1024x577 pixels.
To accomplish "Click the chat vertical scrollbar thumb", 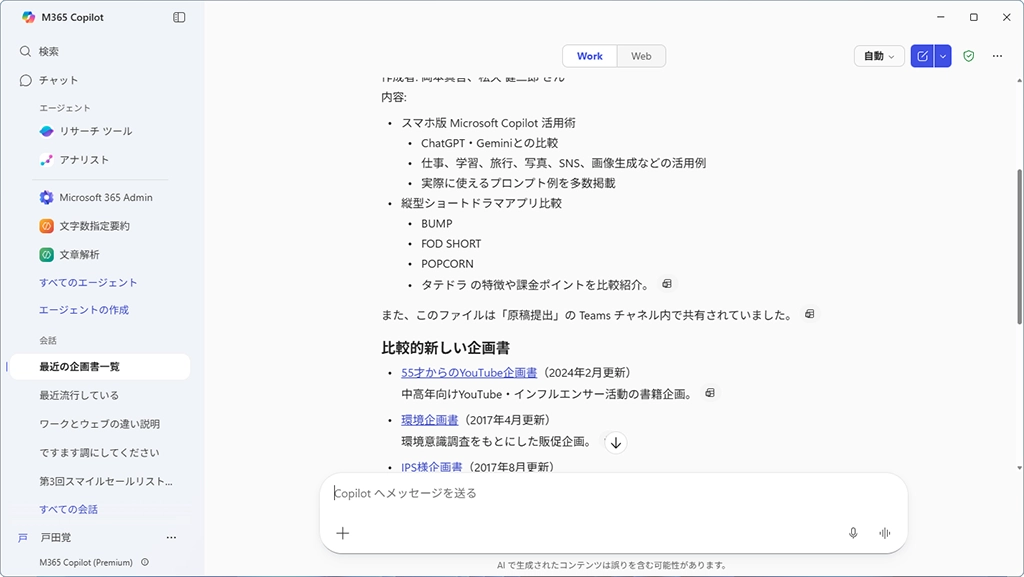I will [1019, 247].
